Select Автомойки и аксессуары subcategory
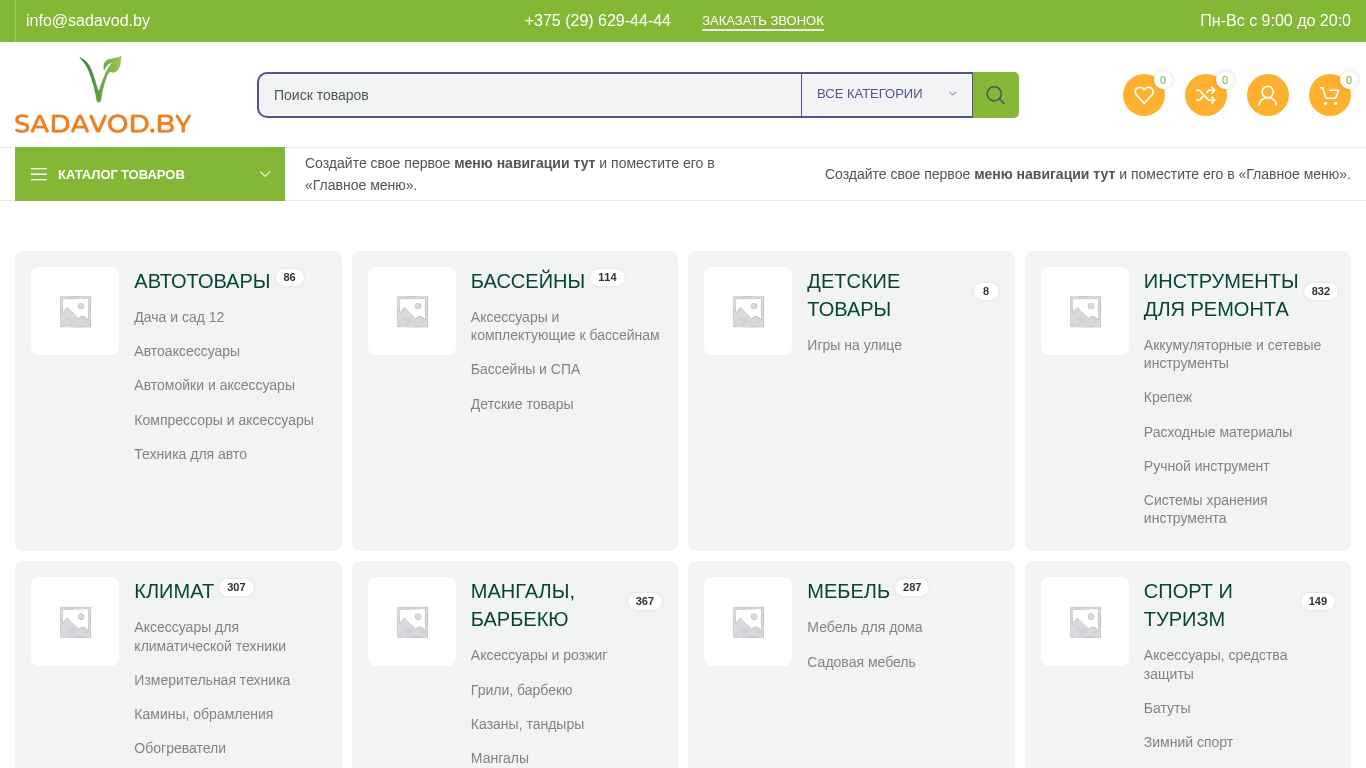1366x768 pixels. pos(214,385)
